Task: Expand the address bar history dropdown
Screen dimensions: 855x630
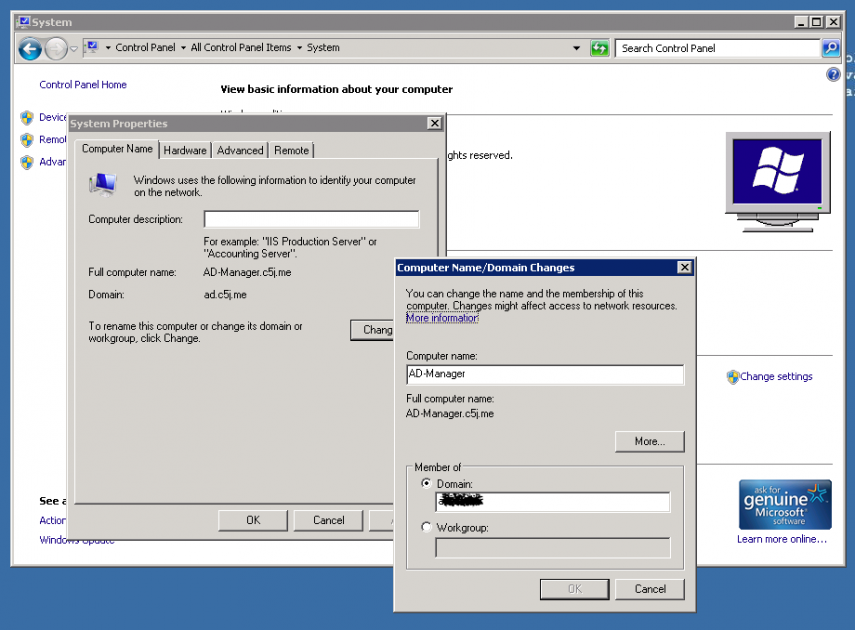Action: 577,48
